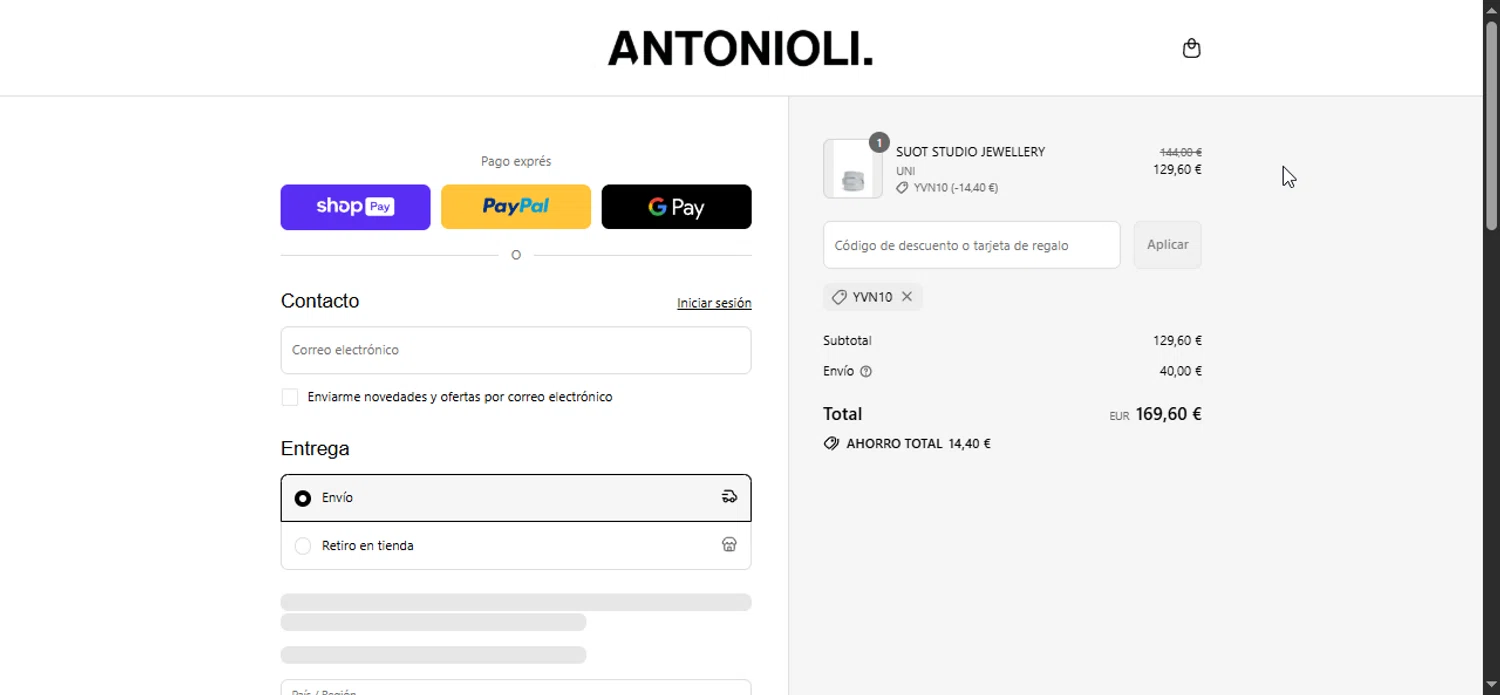The width and height of the screenshot is (1500, 695).
Task: Click the Aplicar button
Action: point(1167,245)
